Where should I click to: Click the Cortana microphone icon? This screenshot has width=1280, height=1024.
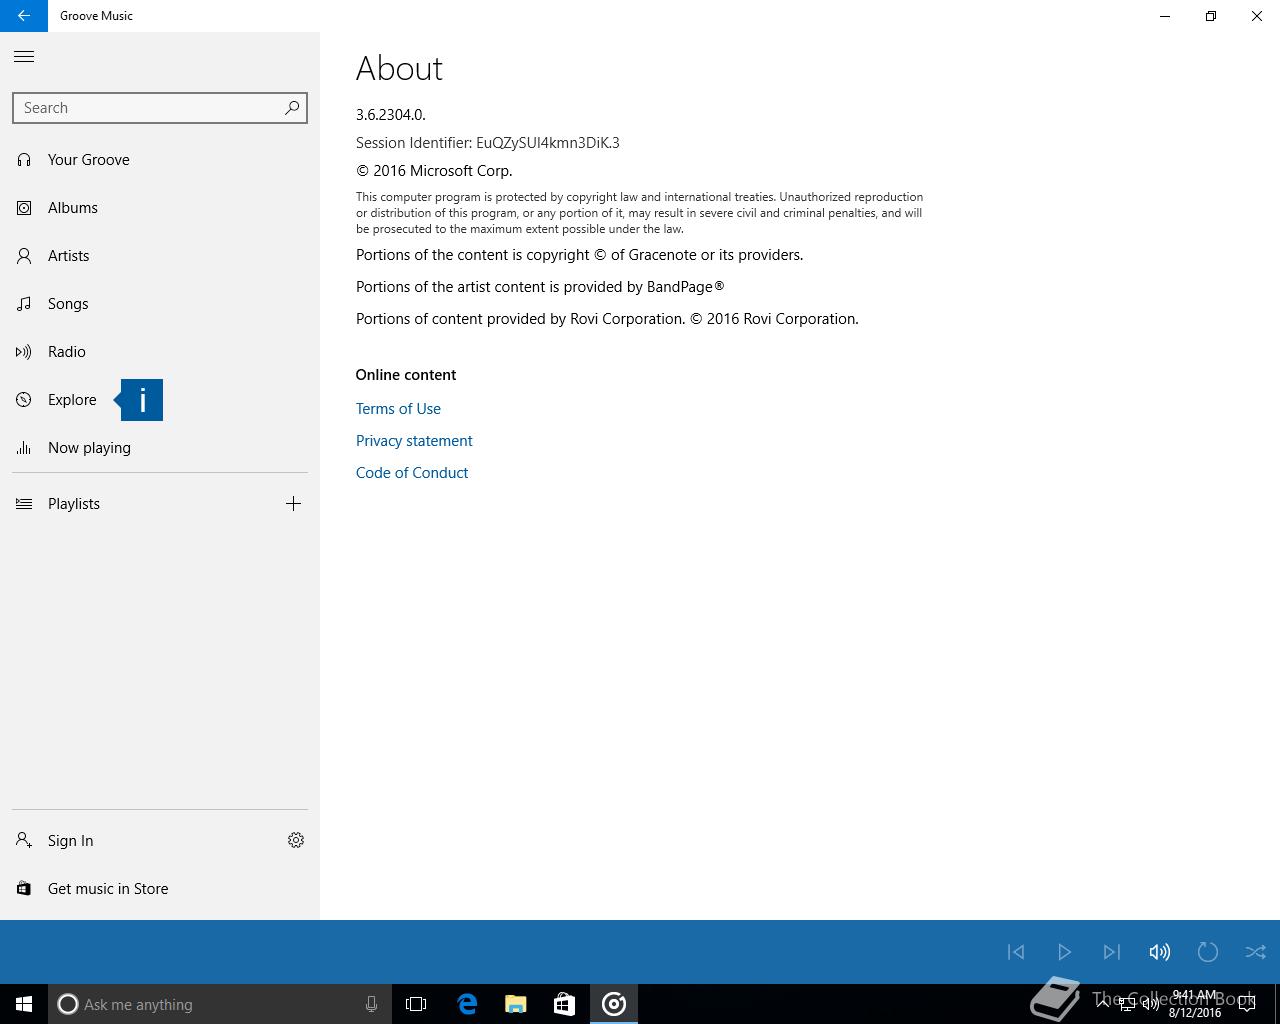click(371, 1004)
